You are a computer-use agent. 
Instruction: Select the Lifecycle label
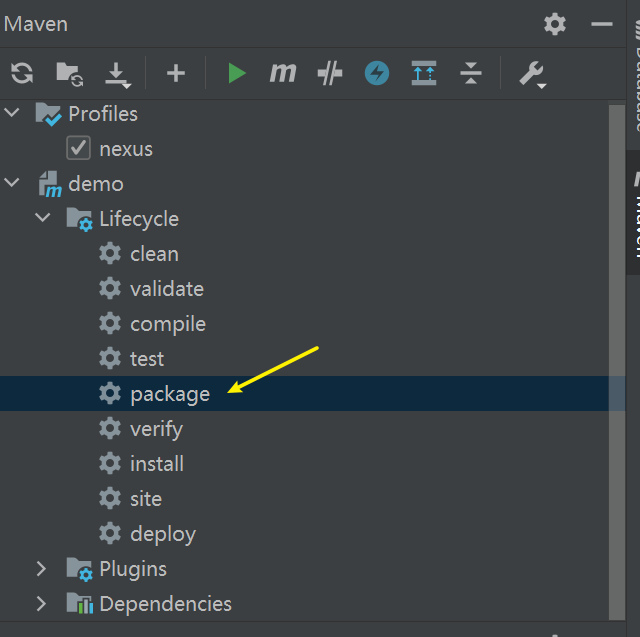[x=139, y=220]
